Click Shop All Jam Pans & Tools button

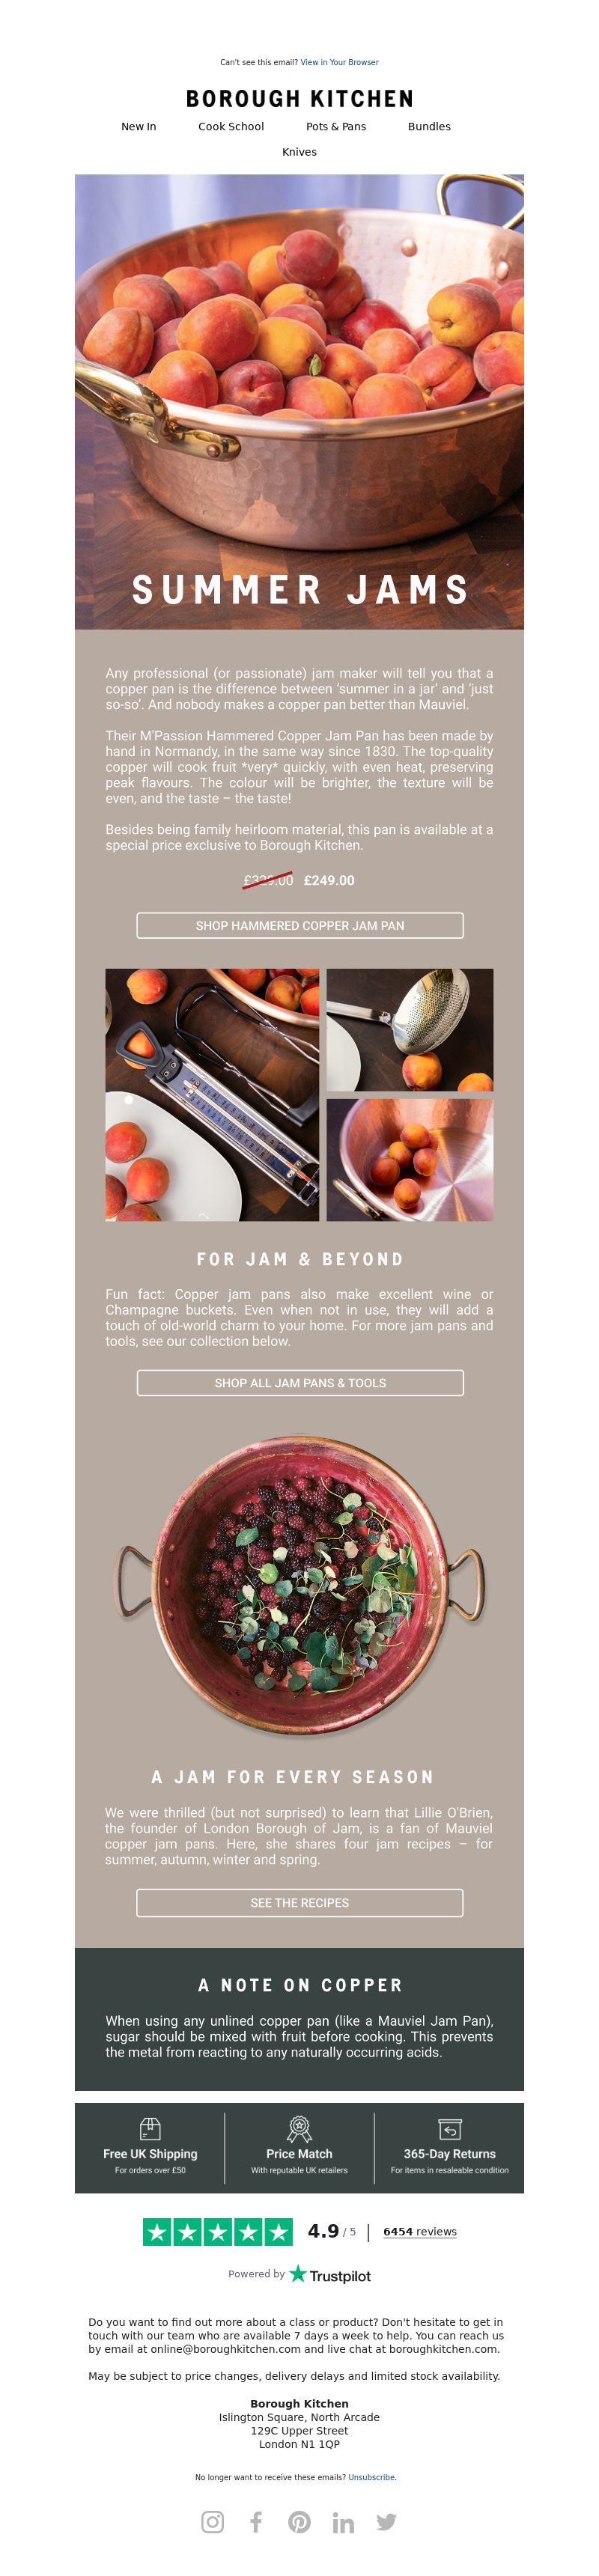300,1382
